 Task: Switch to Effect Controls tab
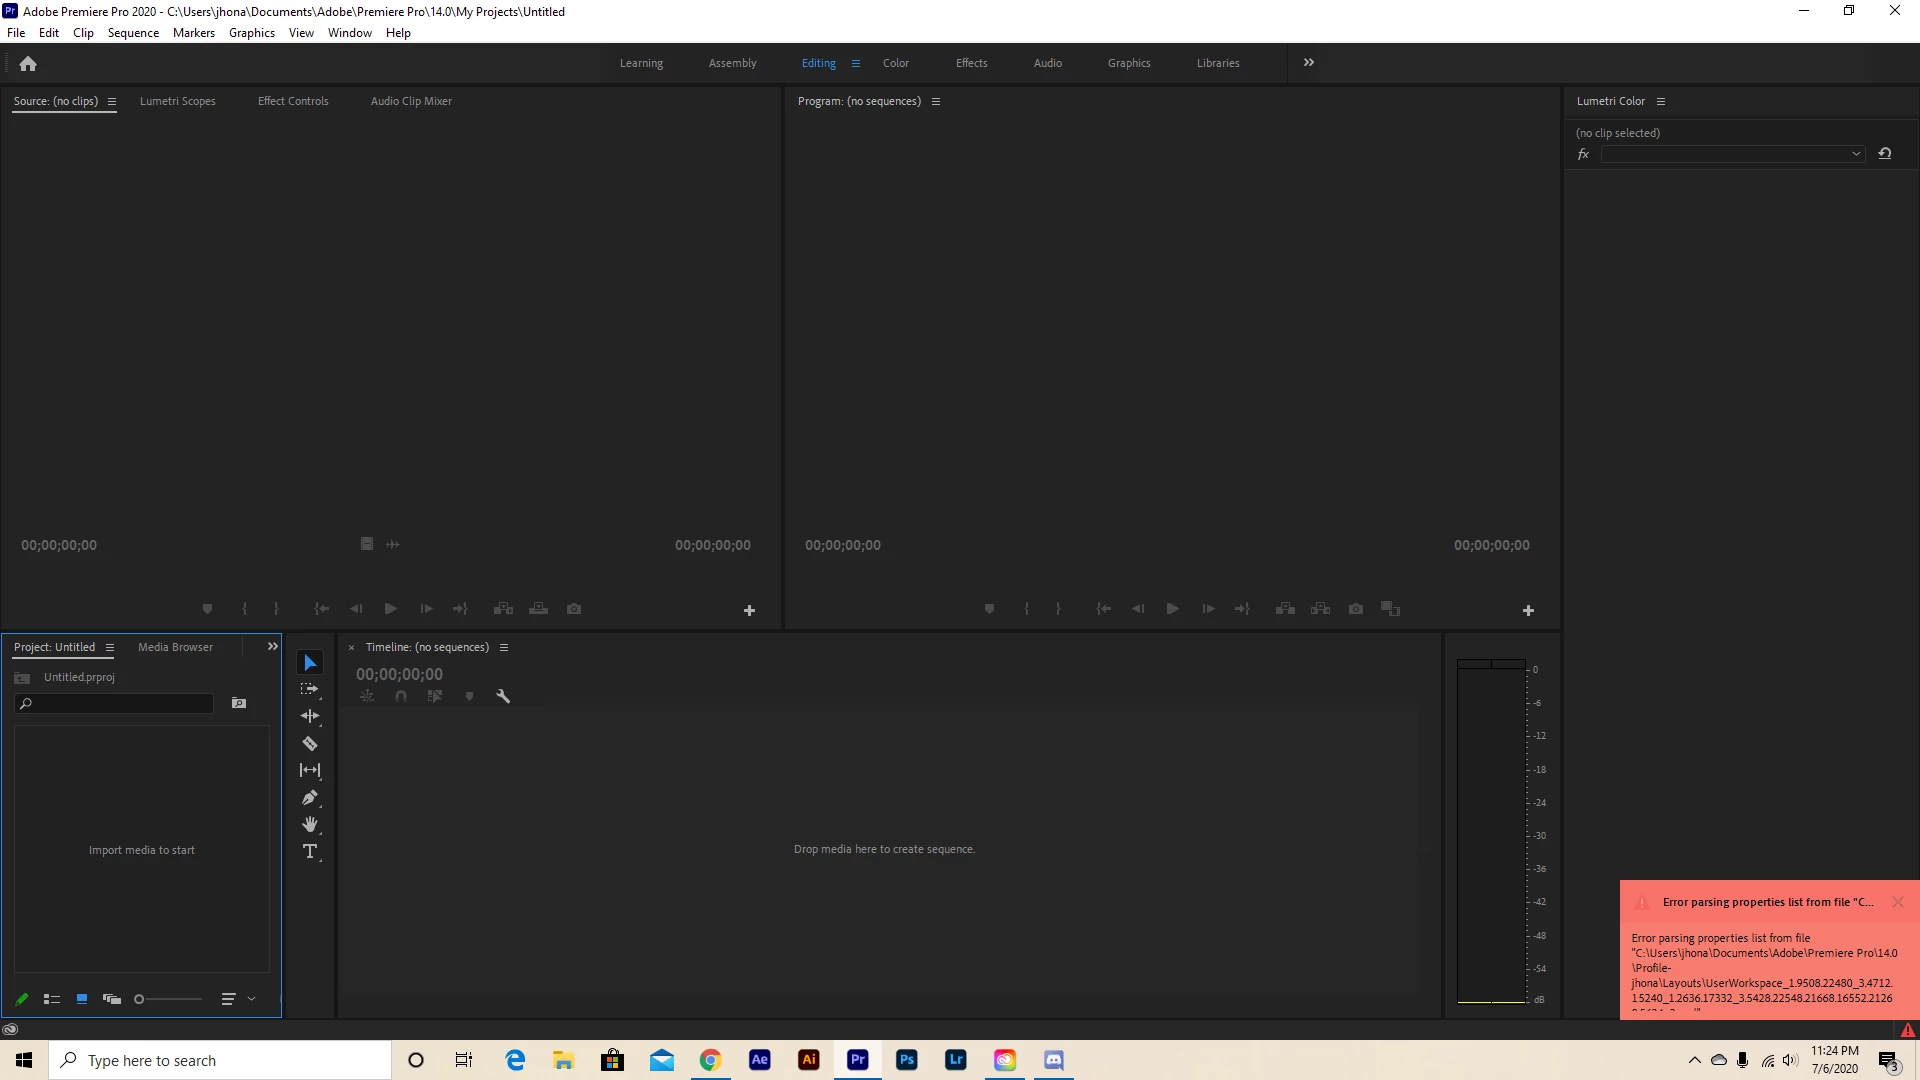coord(293,101)
